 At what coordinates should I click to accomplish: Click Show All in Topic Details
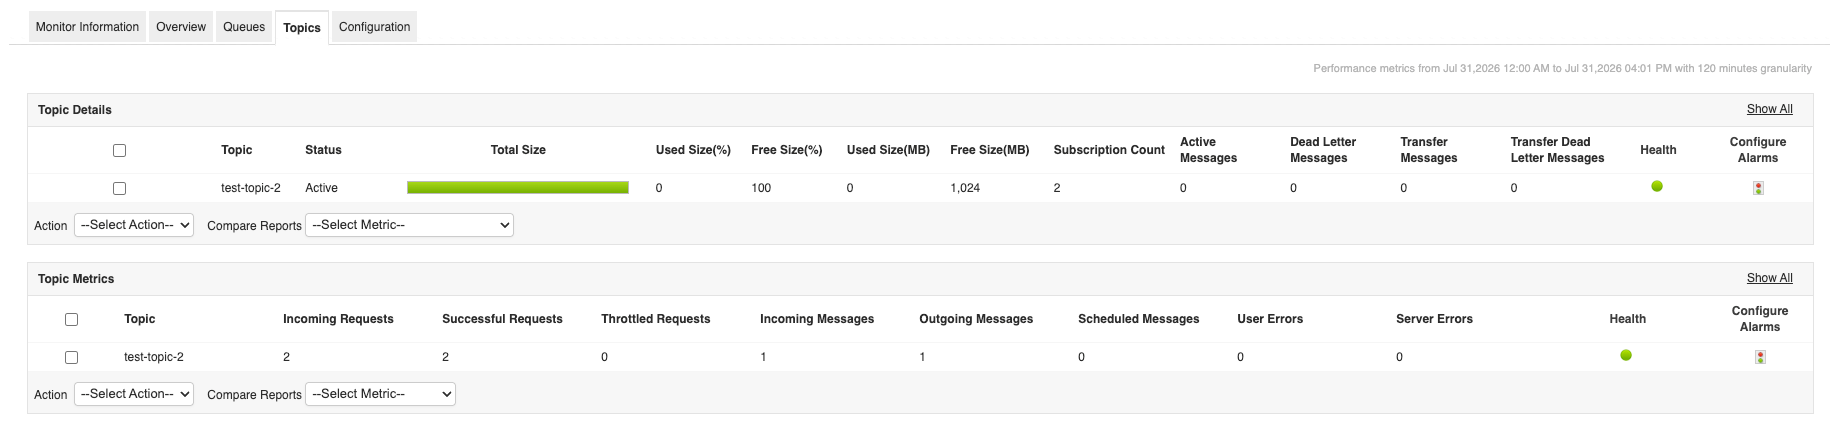click(x=1769, y=109)
